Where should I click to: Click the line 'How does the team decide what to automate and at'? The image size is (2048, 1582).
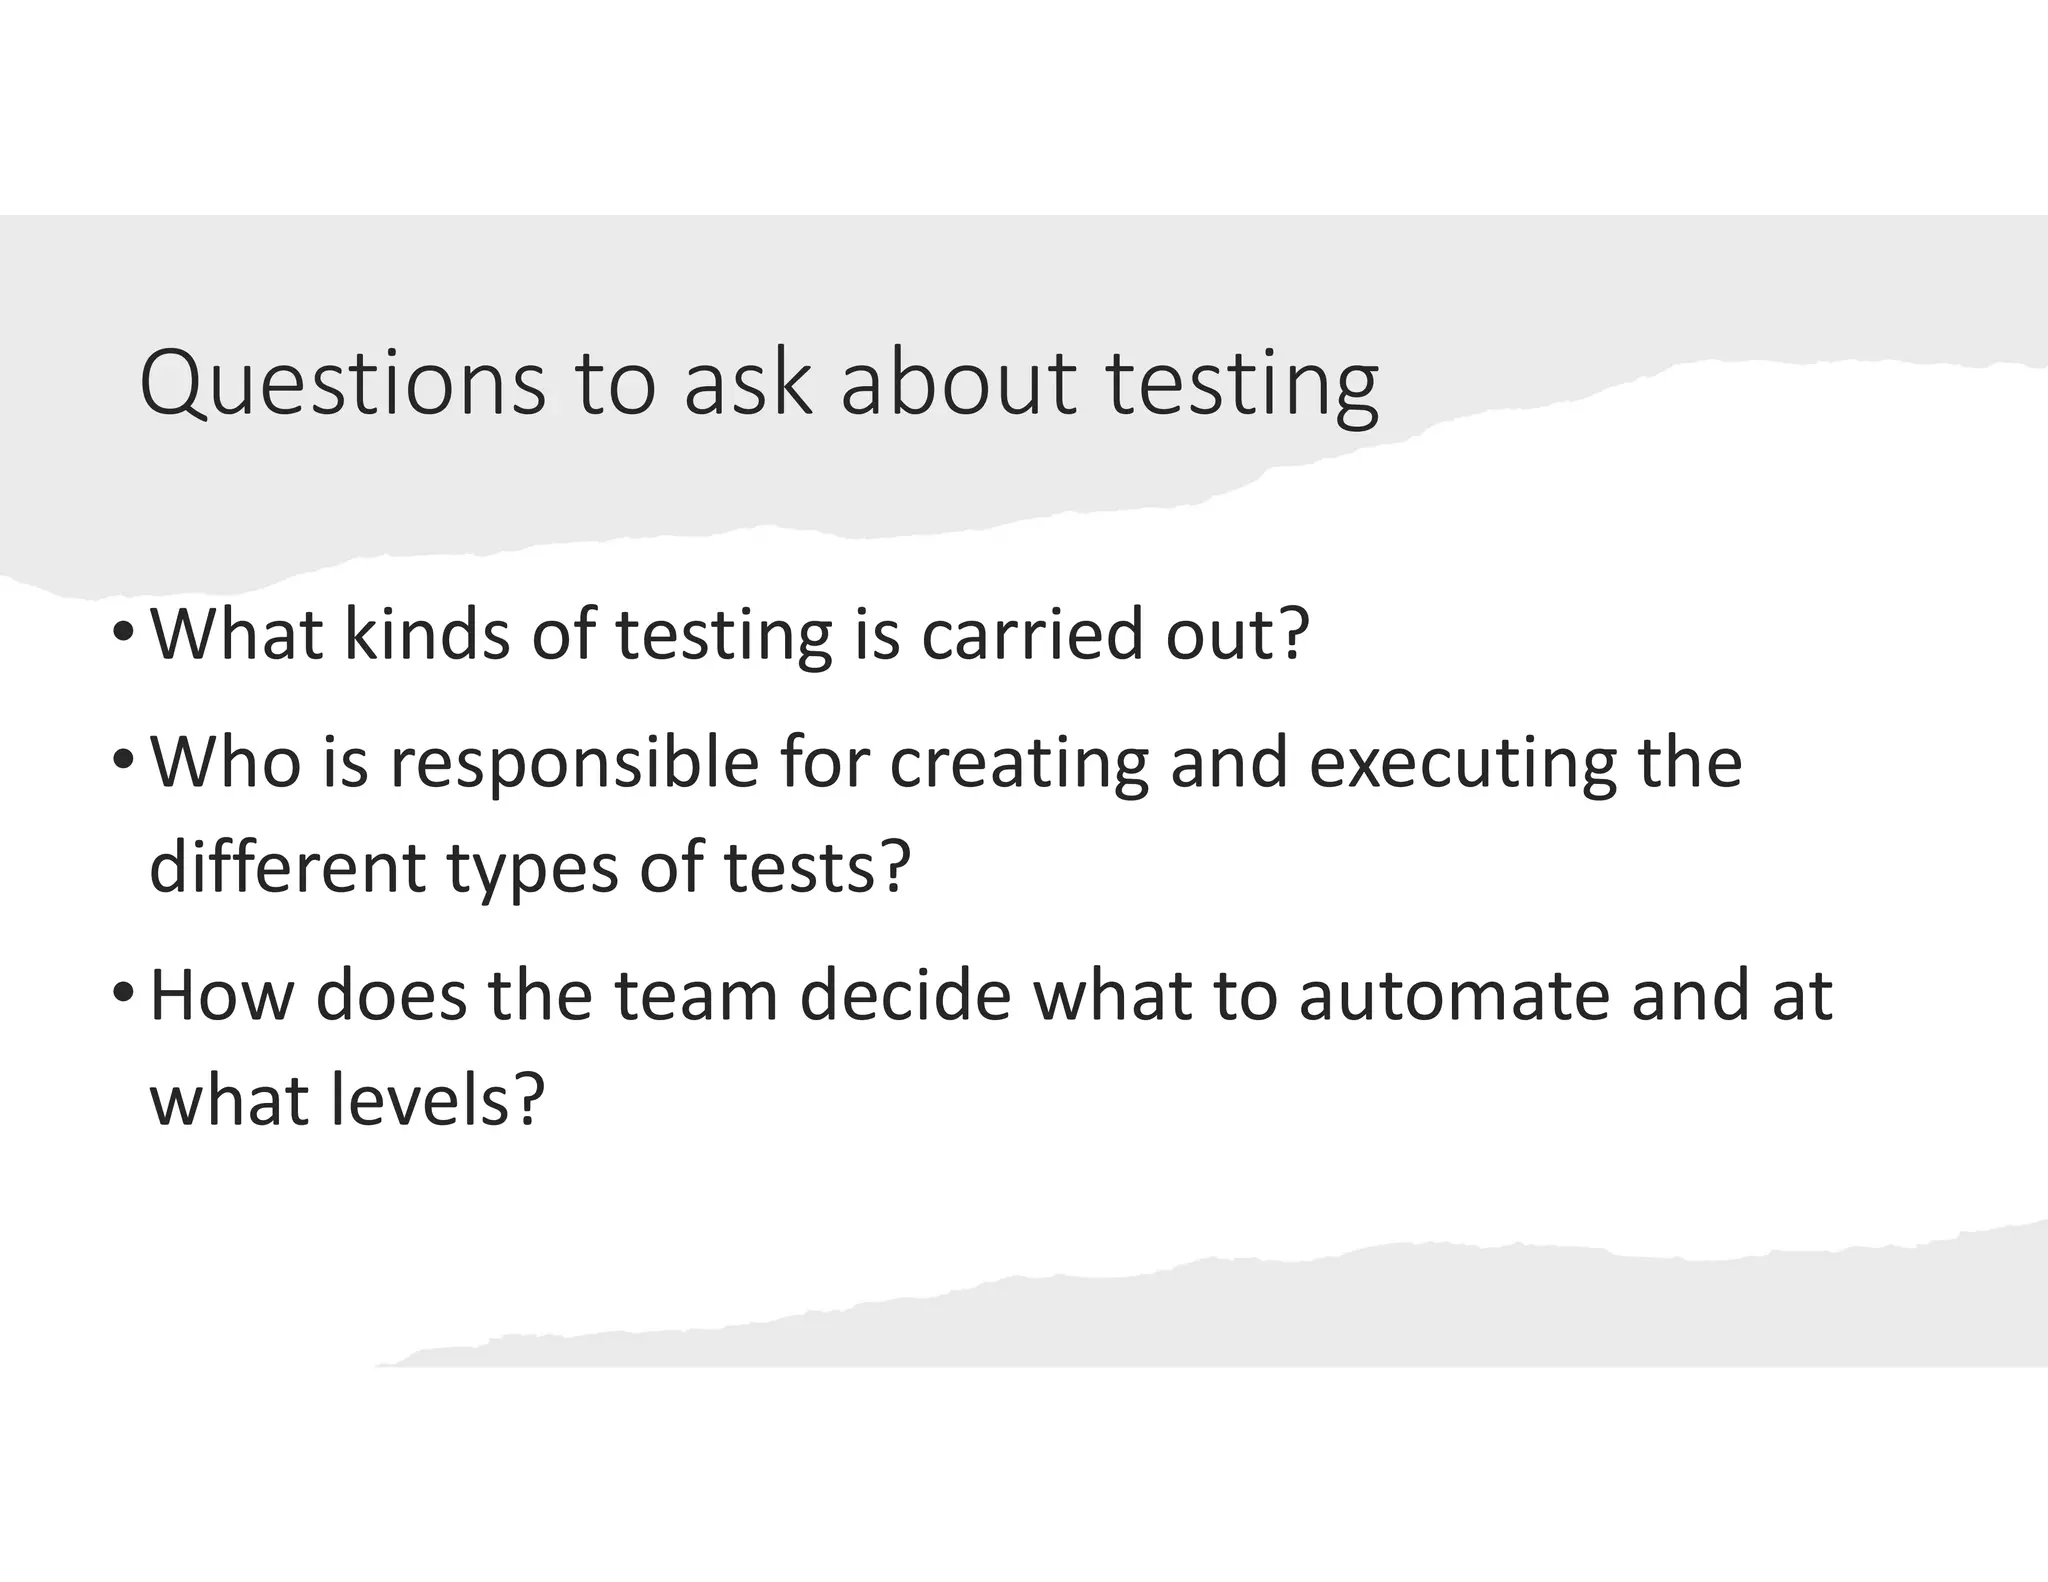coord(991,997)
